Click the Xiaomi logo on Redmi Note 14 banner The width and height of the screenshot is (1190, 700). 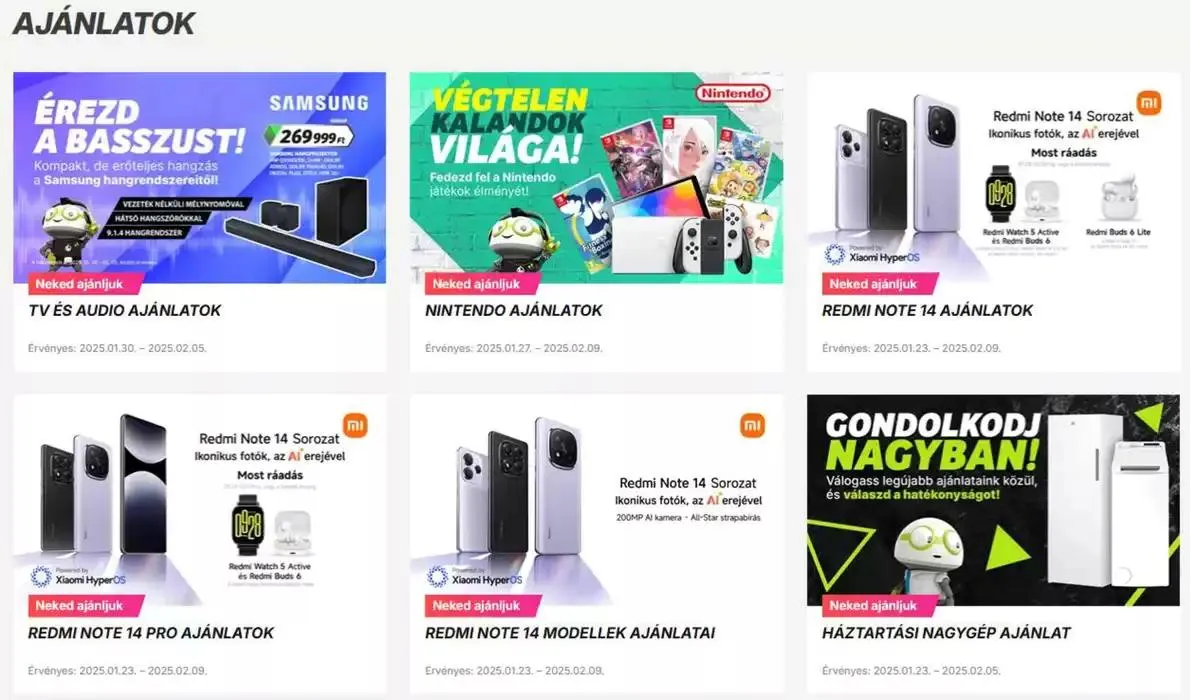(1149, 102)
